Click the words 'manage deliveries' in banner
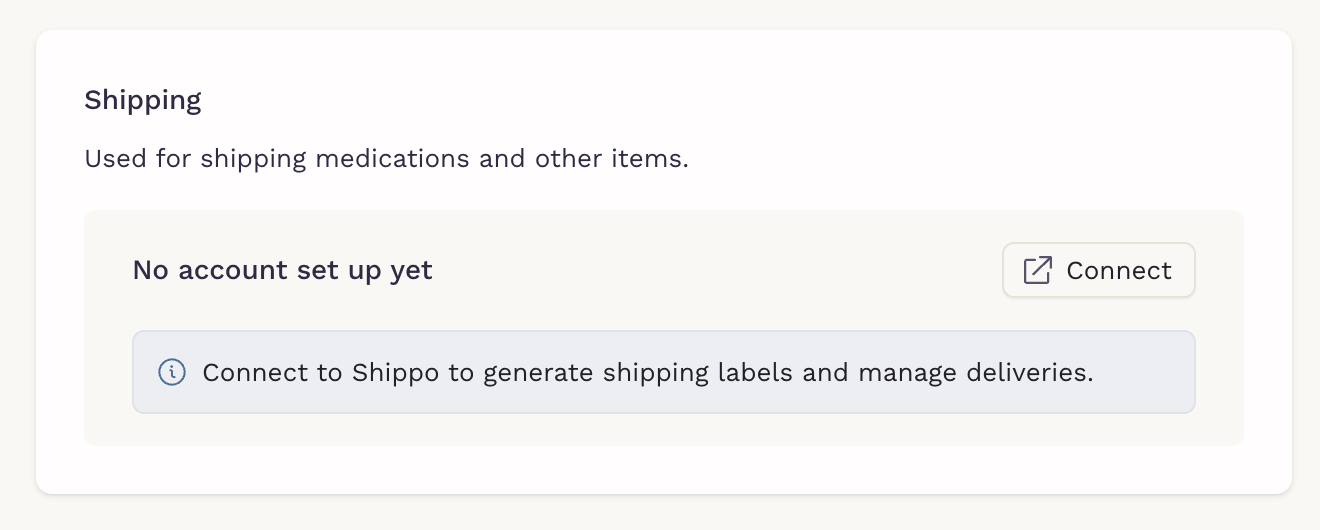The image size is (1320, 530). click(964, 373)
